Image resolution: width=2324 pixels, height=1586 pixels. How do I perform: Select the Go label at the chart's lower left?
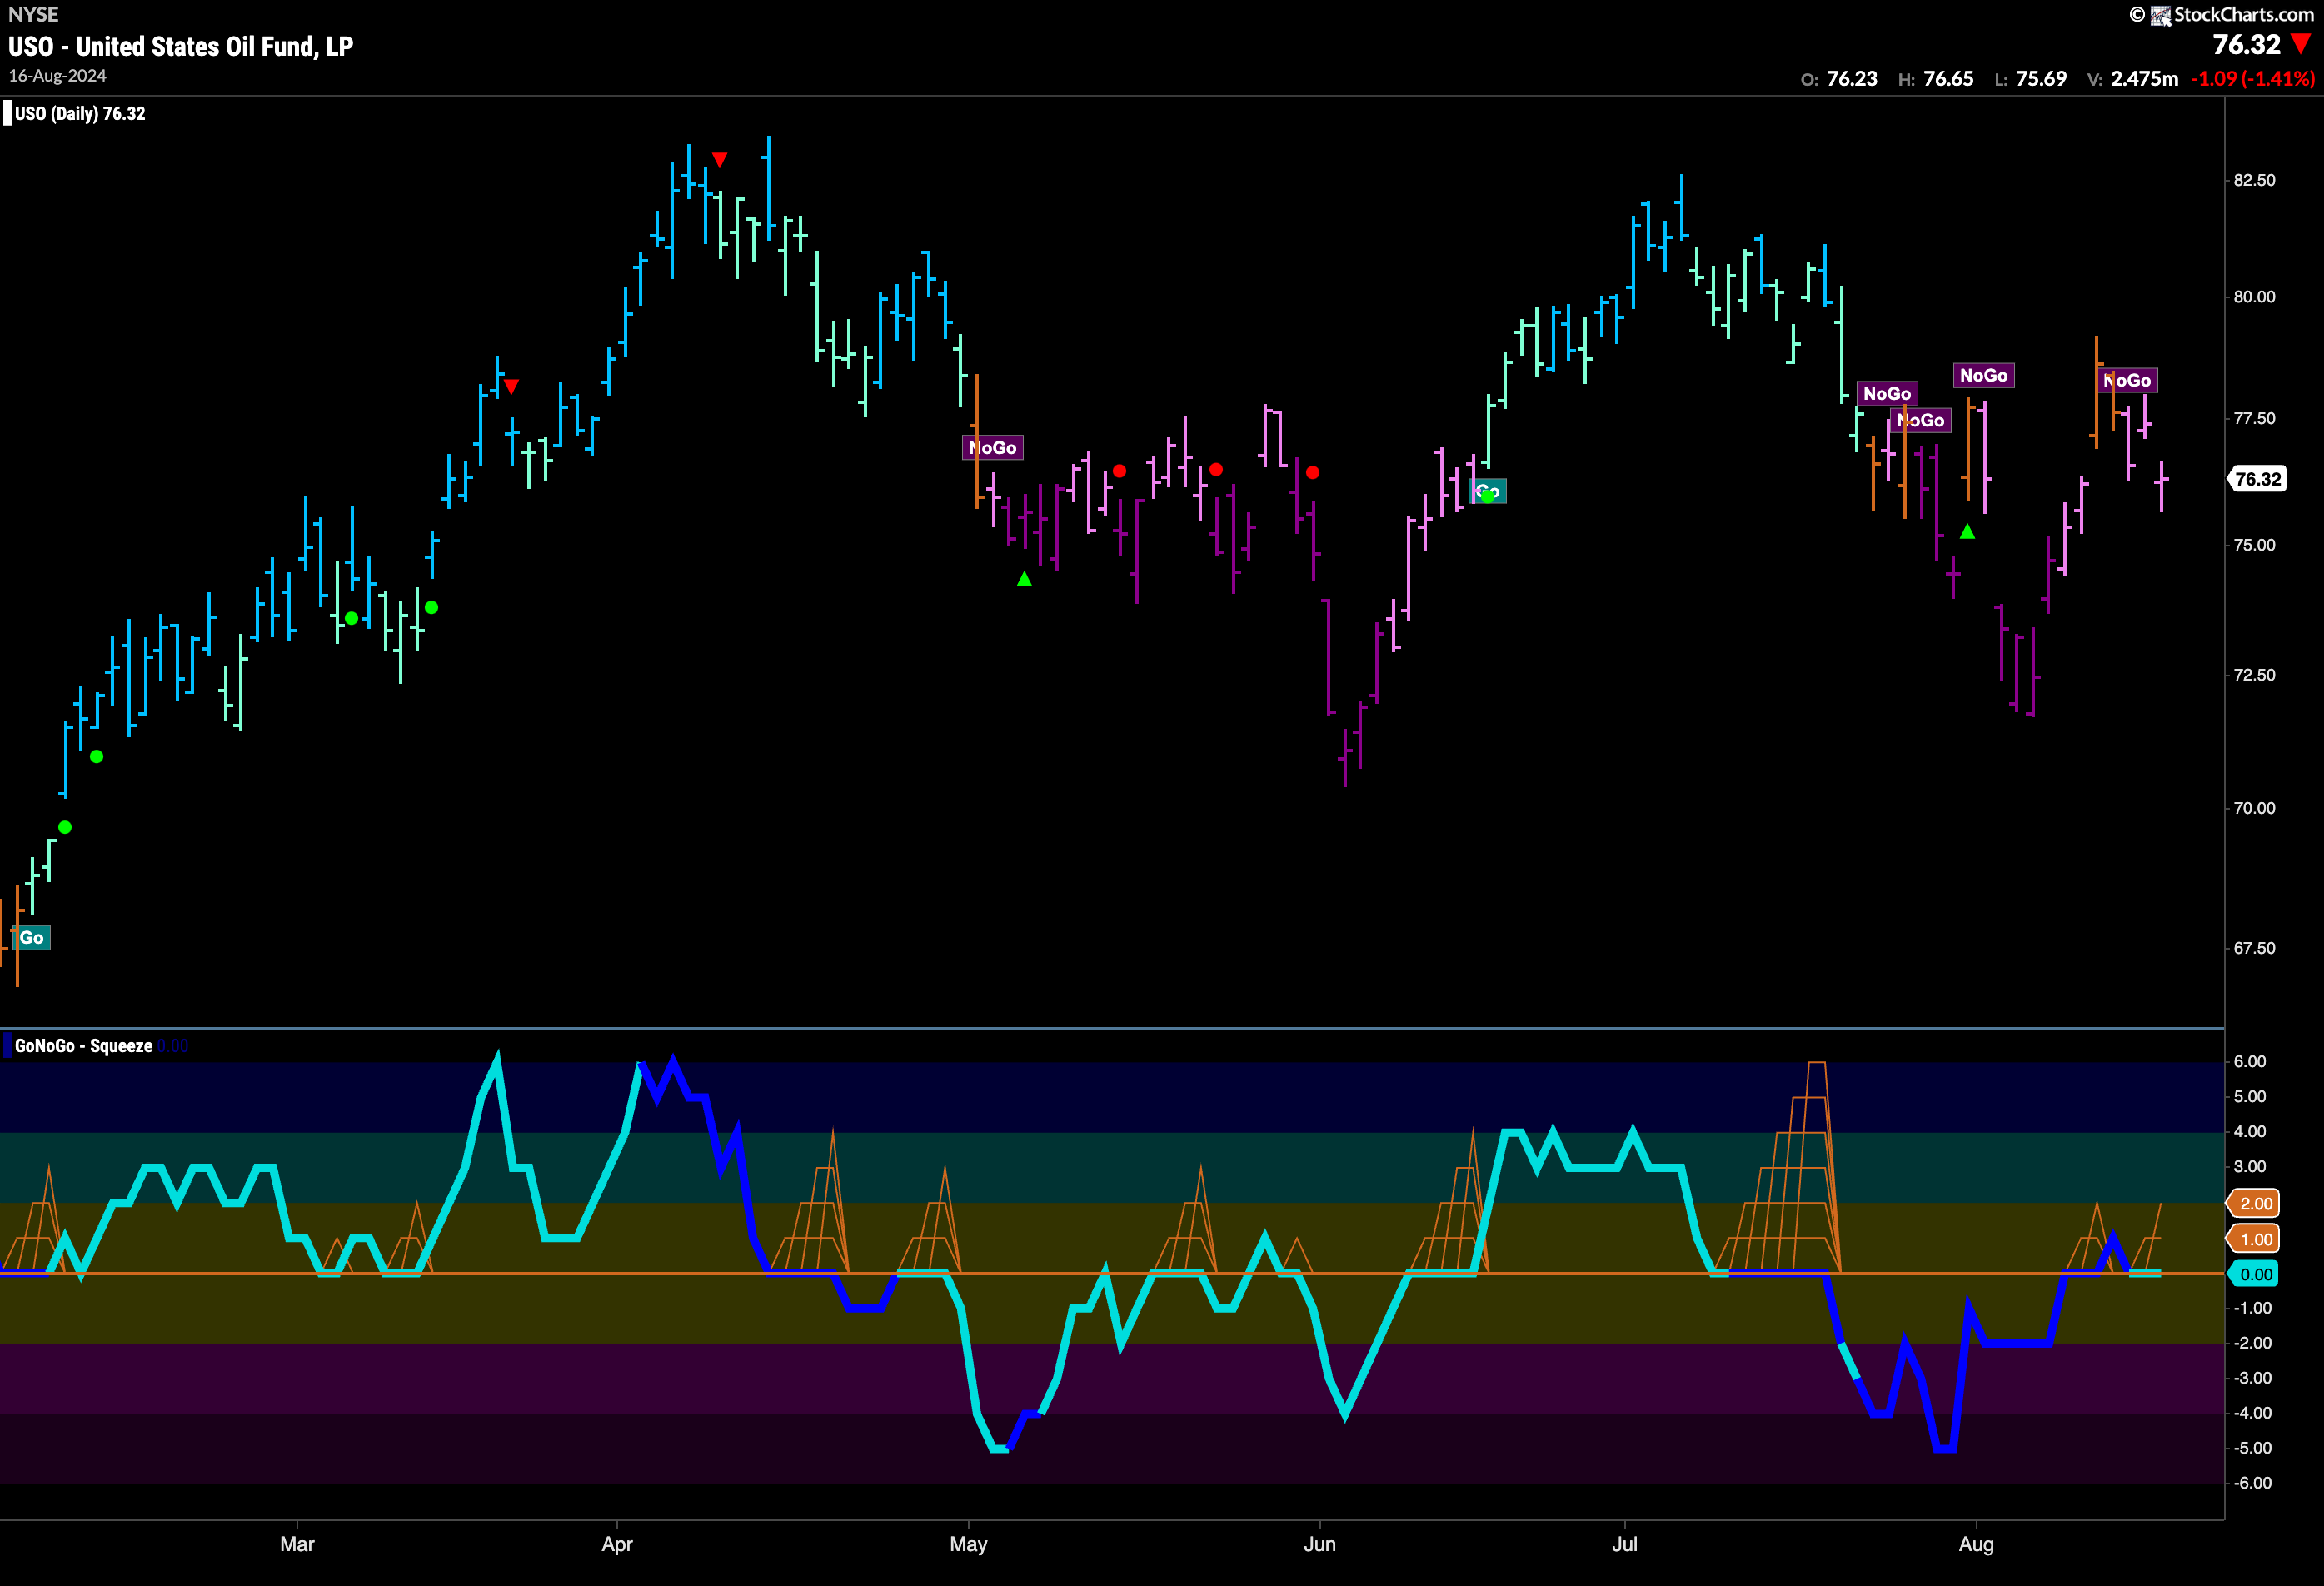pos(31,938)
